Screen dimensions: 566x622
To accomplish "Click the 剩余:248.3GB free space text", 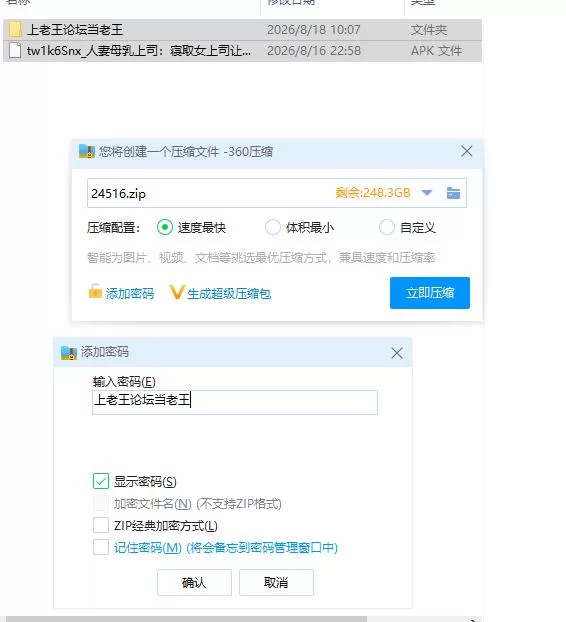I will tap(373, 193).
